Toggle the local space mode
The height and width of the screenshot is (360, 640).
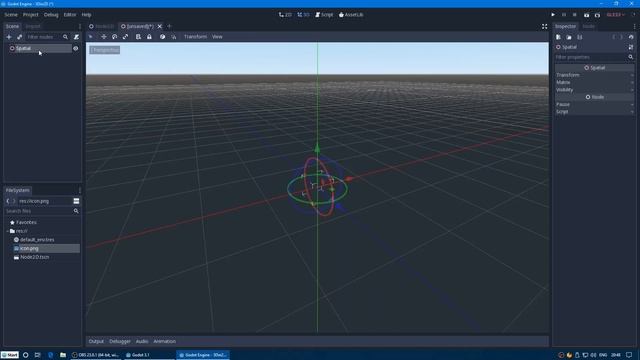coord(162,37)
